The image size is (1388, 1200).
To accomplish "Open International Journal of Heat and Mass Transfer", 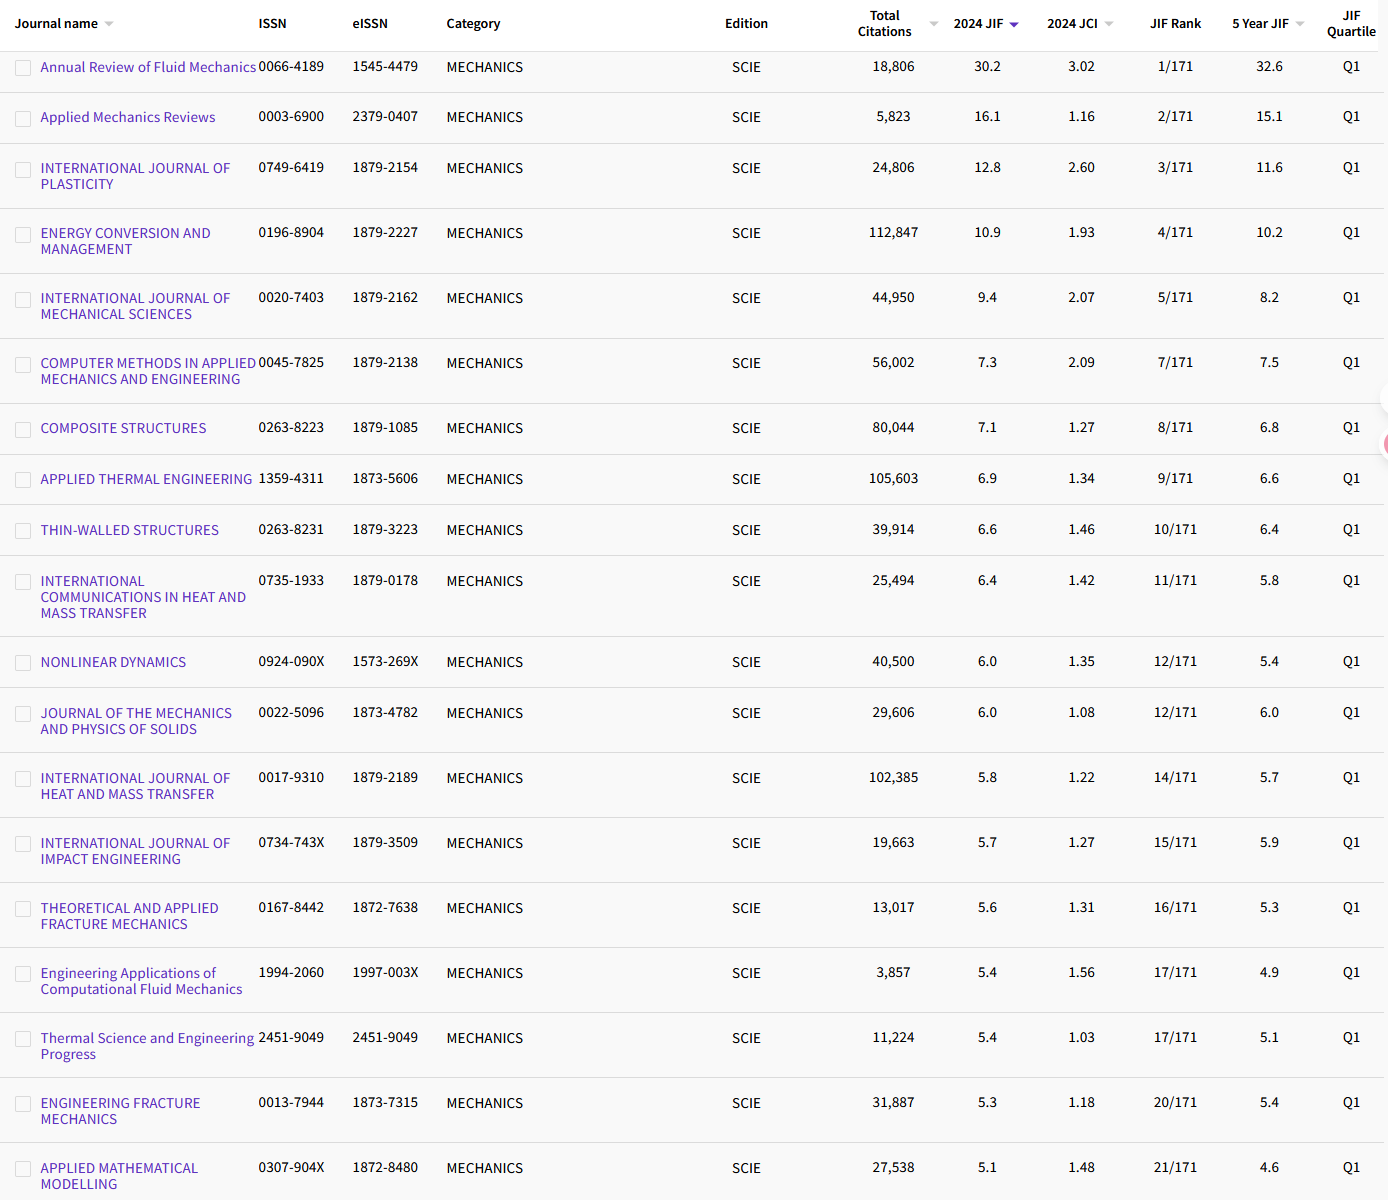I will [135, 786].
